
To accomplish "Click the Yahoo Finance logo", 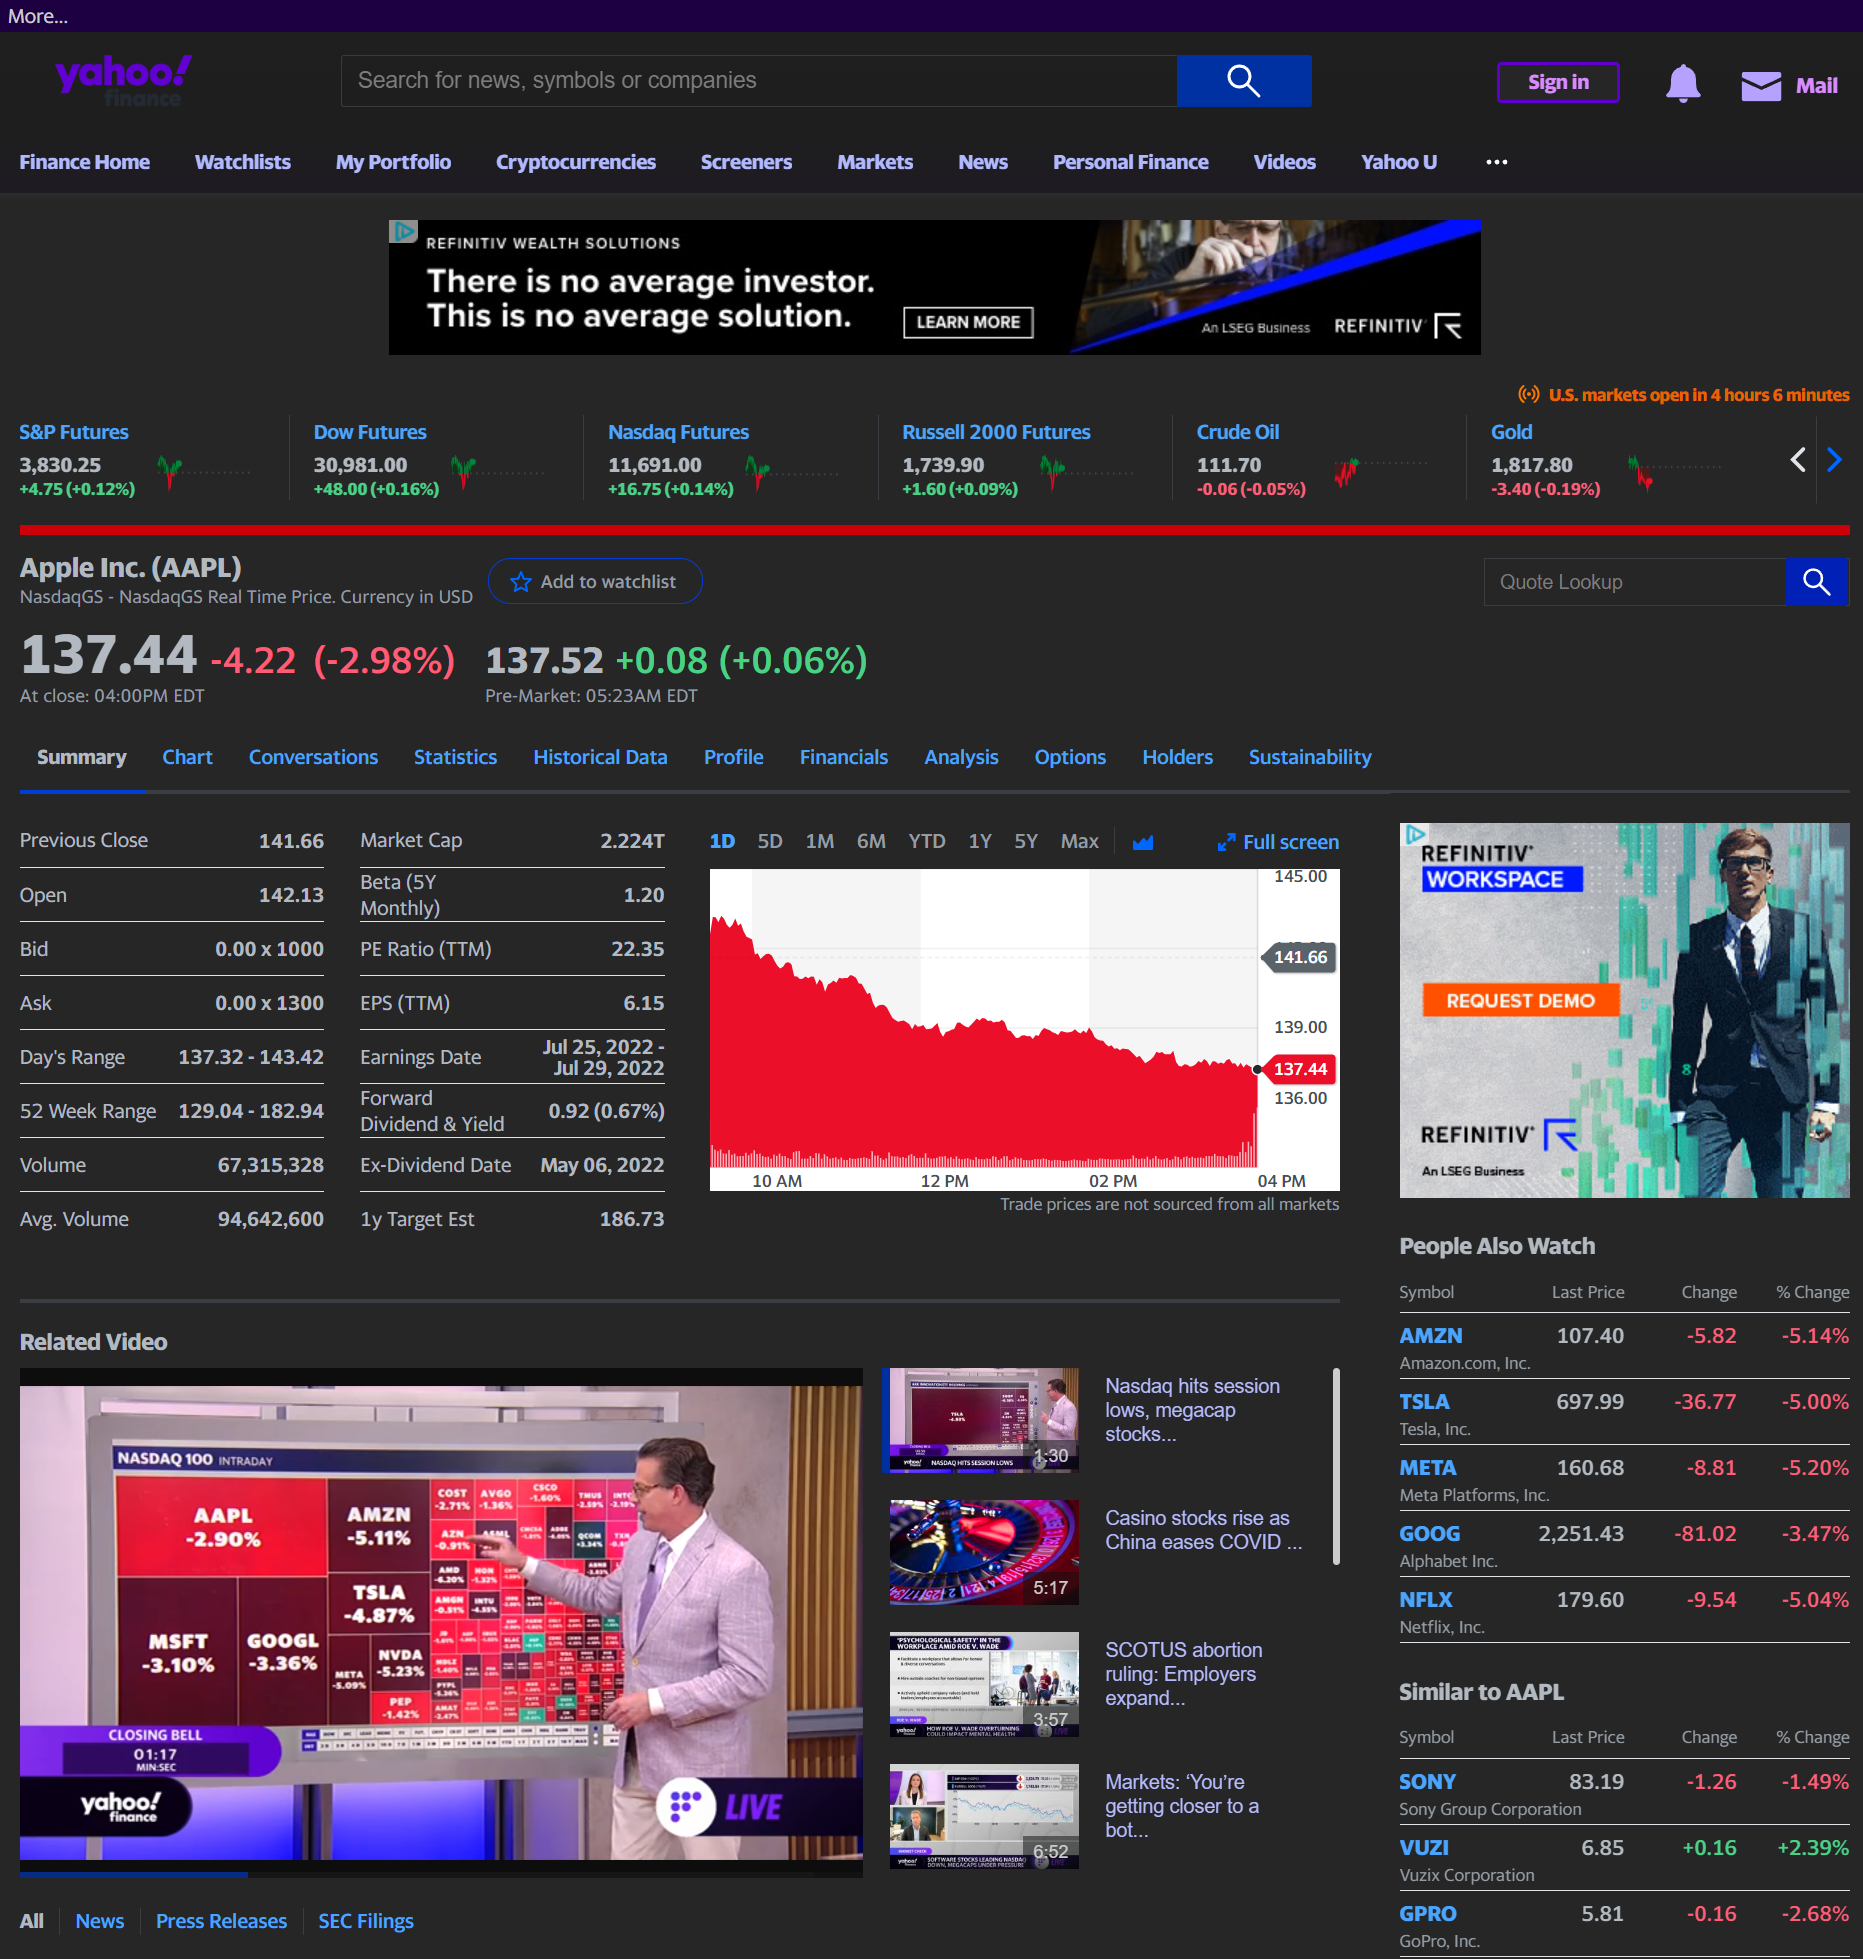I will click(123, 81).
